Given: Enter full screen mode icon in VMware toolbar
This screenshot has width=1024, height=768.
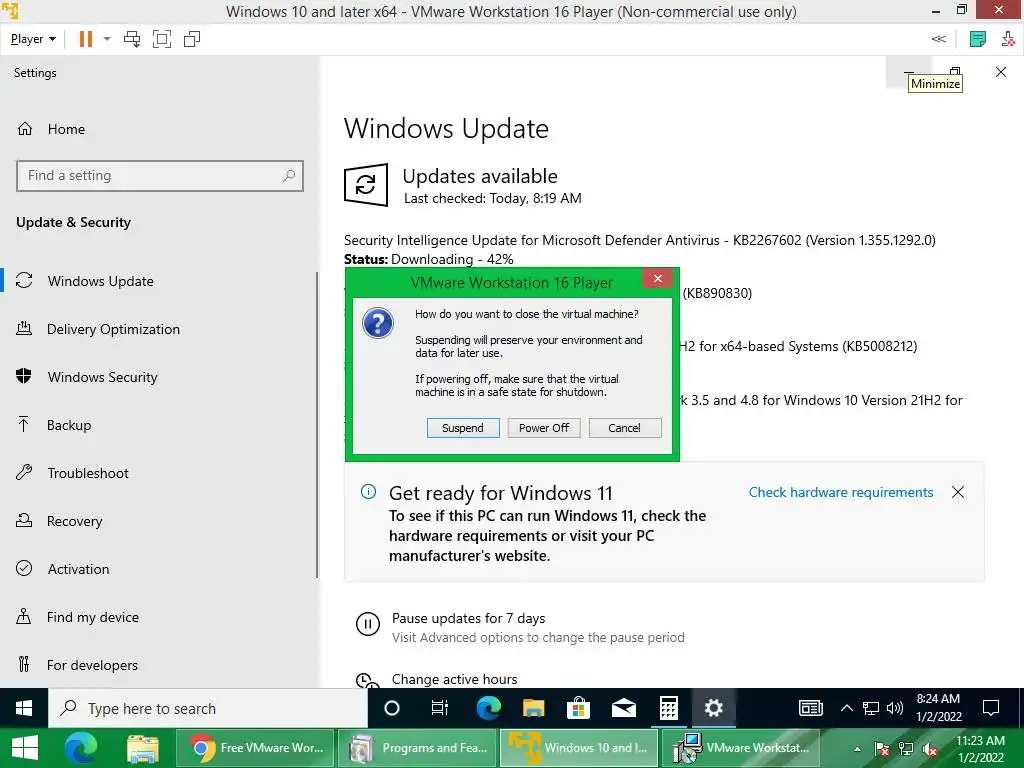Looking at the screenshot, I should click(x=162, y=39).
